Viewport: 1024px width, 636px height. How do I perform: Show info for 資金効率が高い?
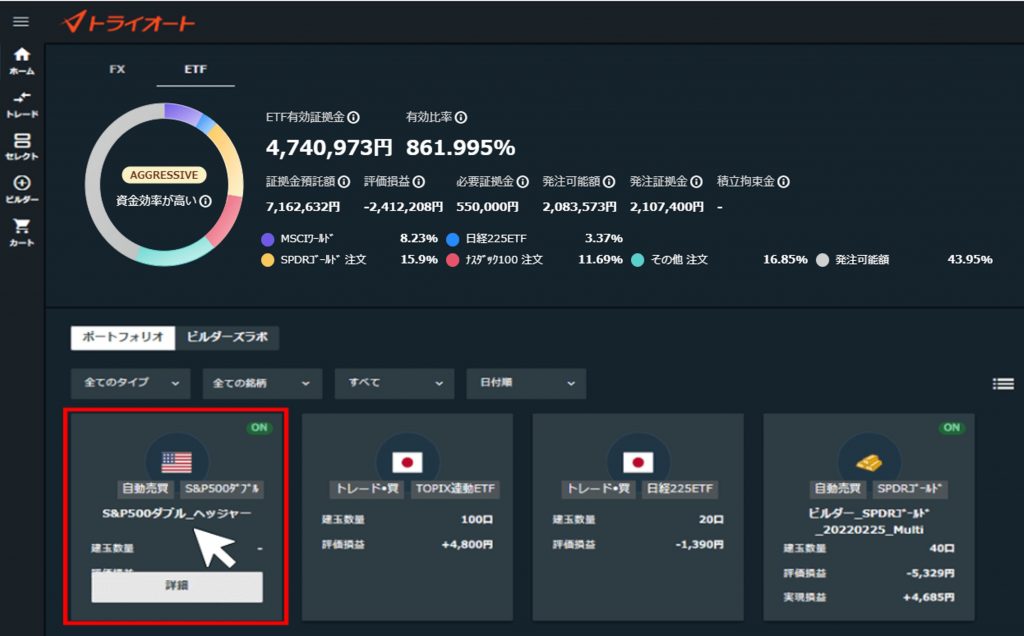click(x=205, y=201)
